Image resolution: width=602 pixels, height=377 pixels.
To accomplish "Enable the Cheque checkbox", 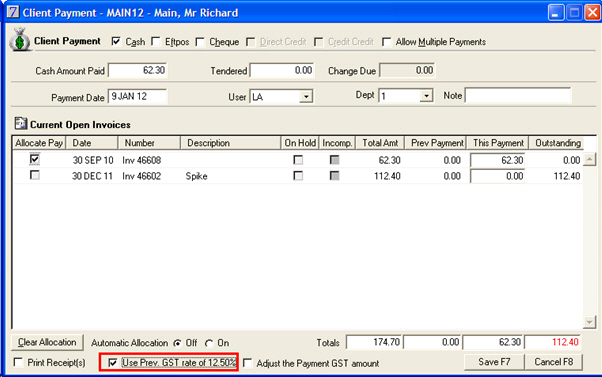I will coord(200,41).
